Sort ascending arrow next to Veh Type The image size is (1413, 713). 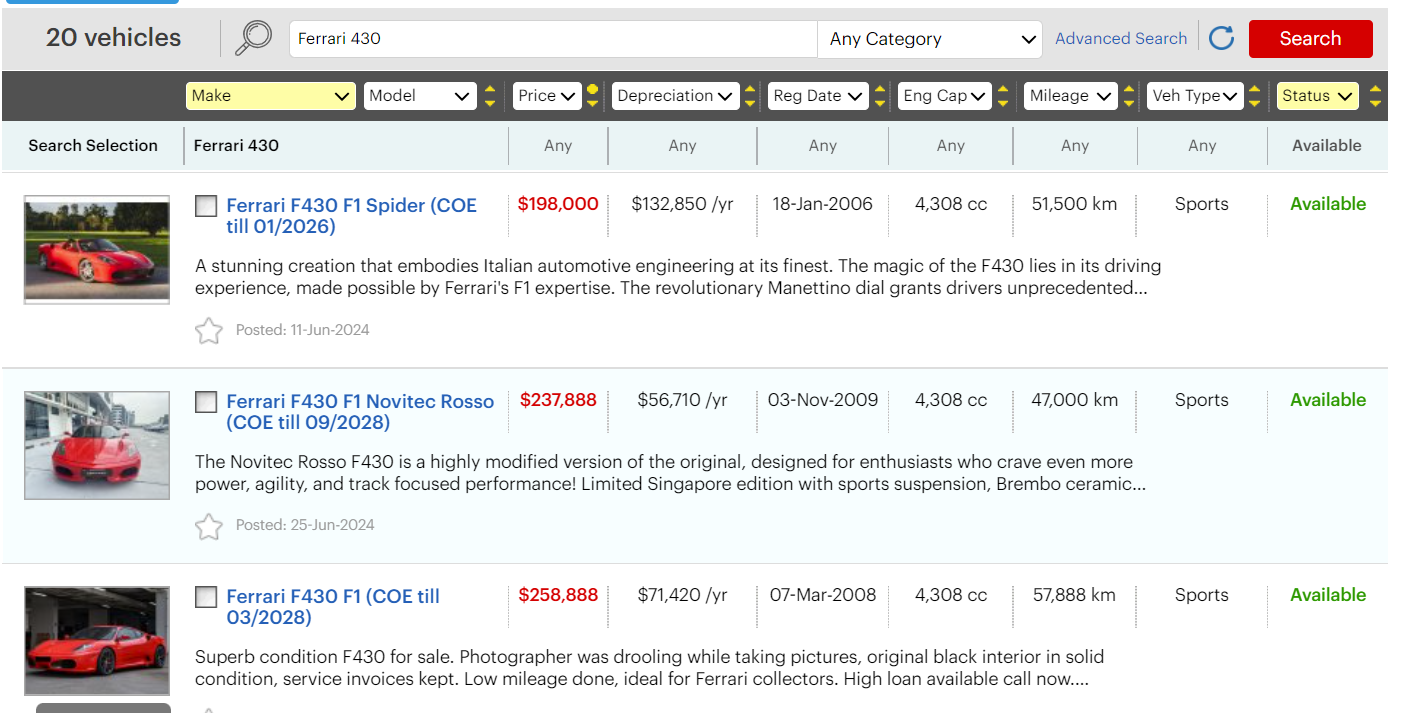coord(1254,89)
